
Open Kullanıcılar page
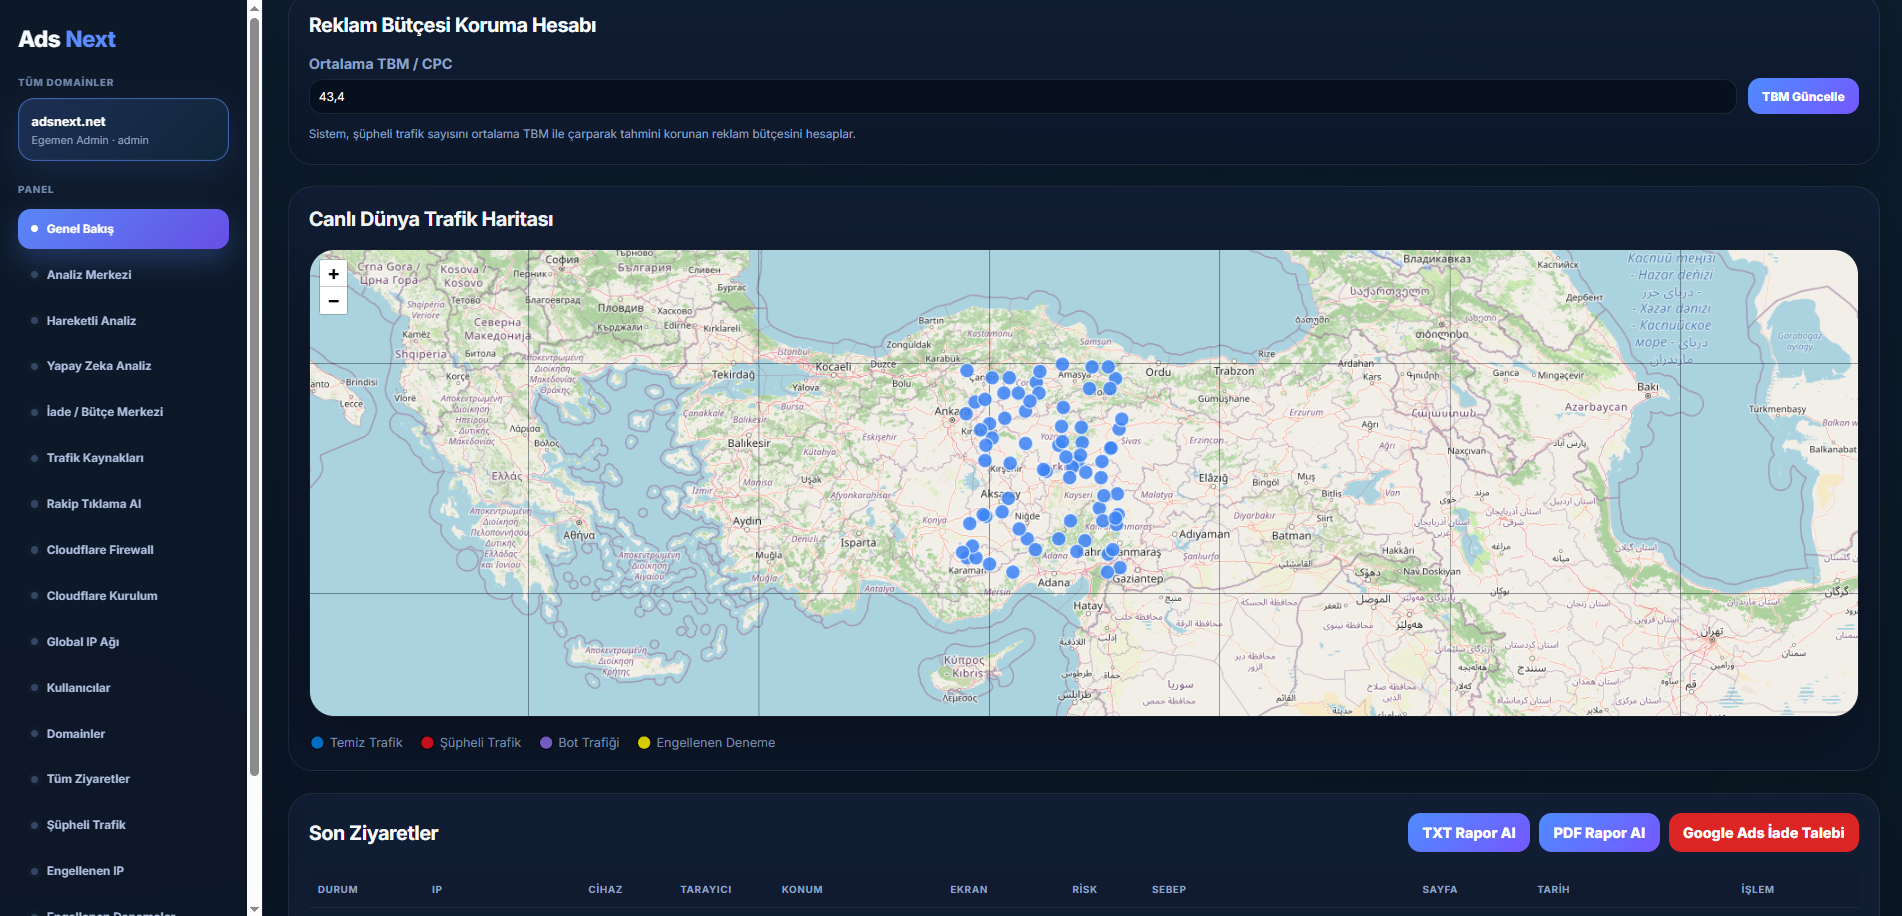click(x=123, y=688)
